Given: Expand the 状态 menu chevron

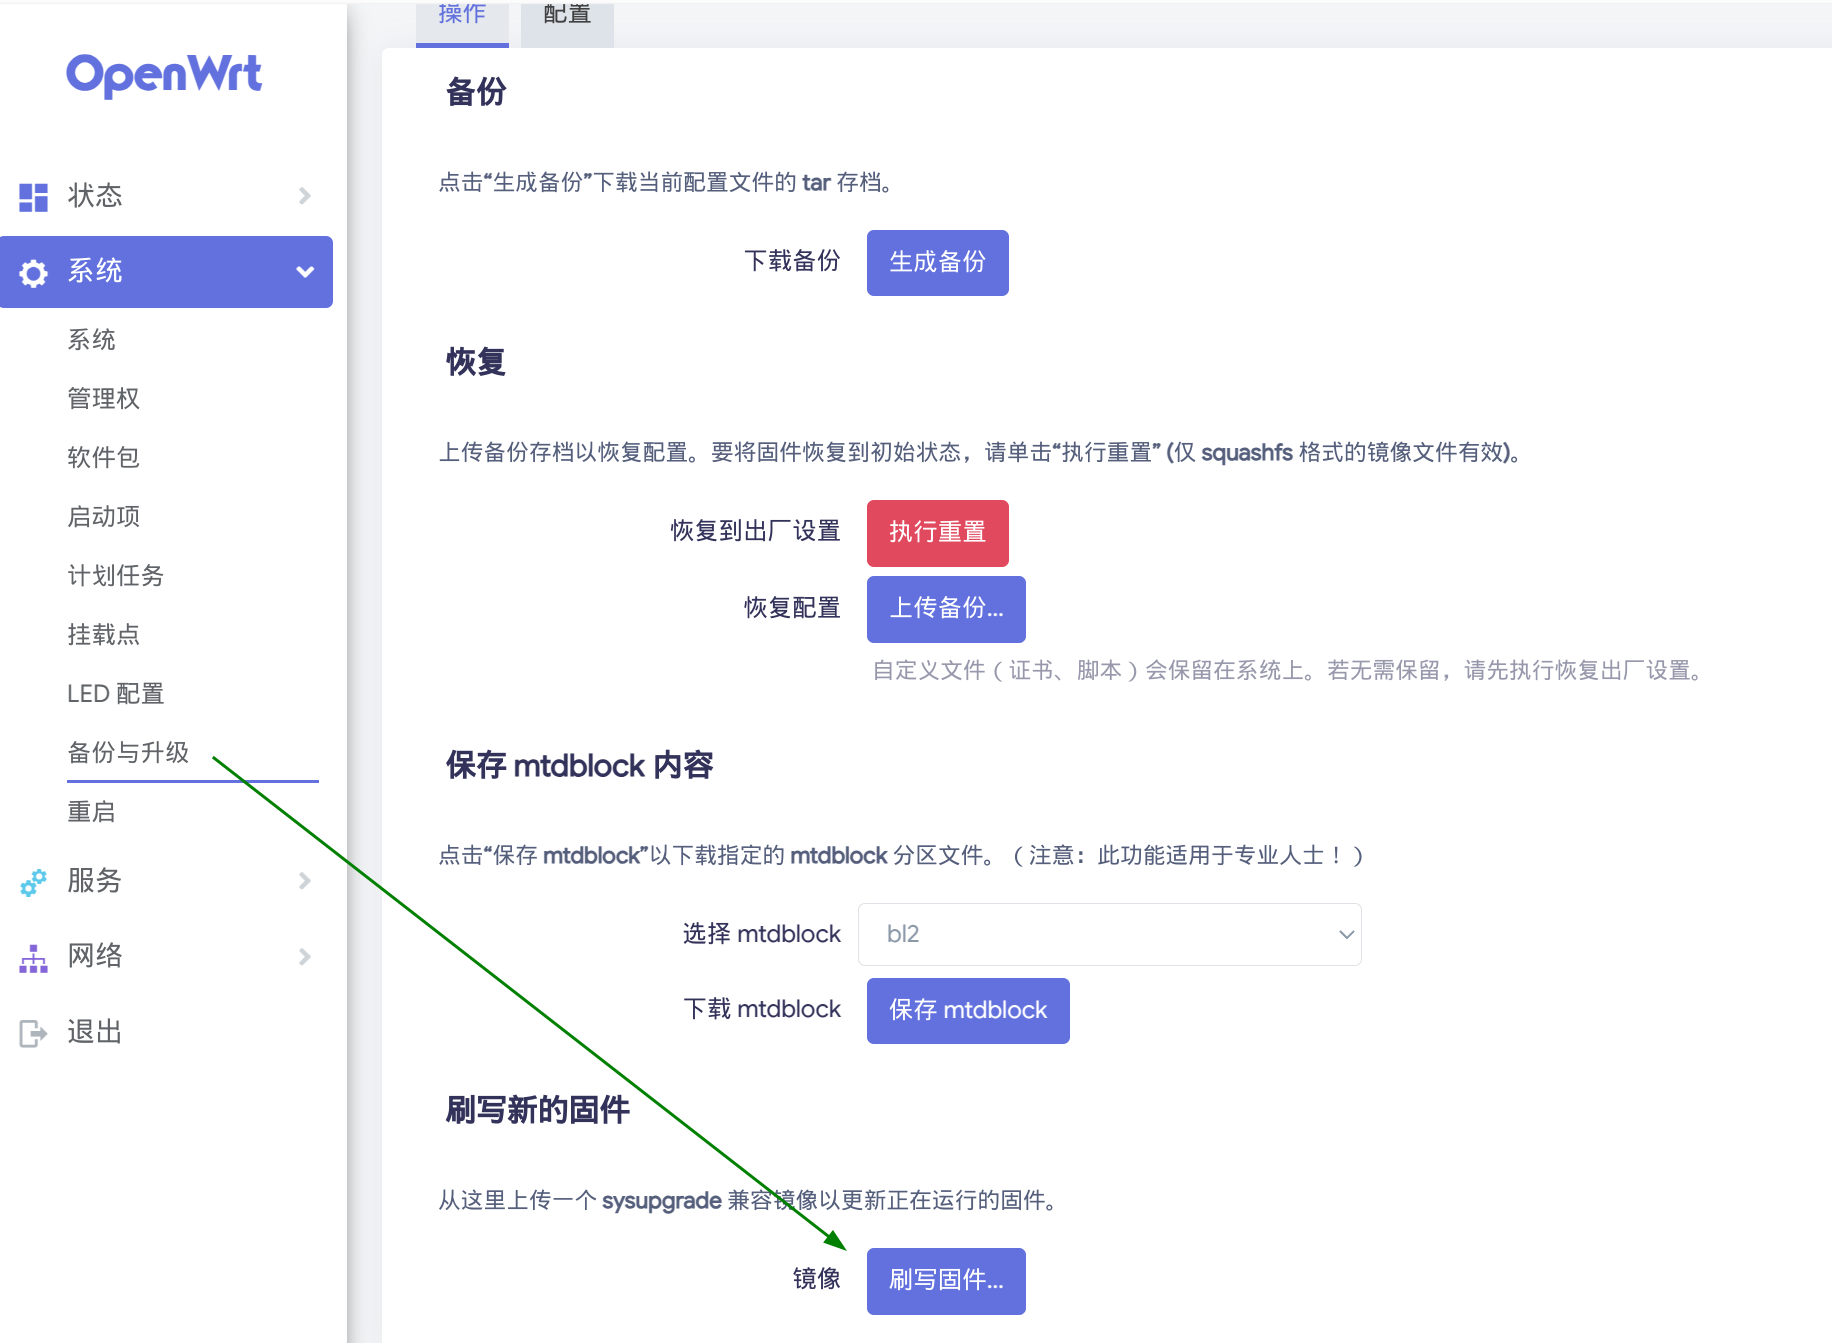Looking at the screenshot, I should [305, 196].
